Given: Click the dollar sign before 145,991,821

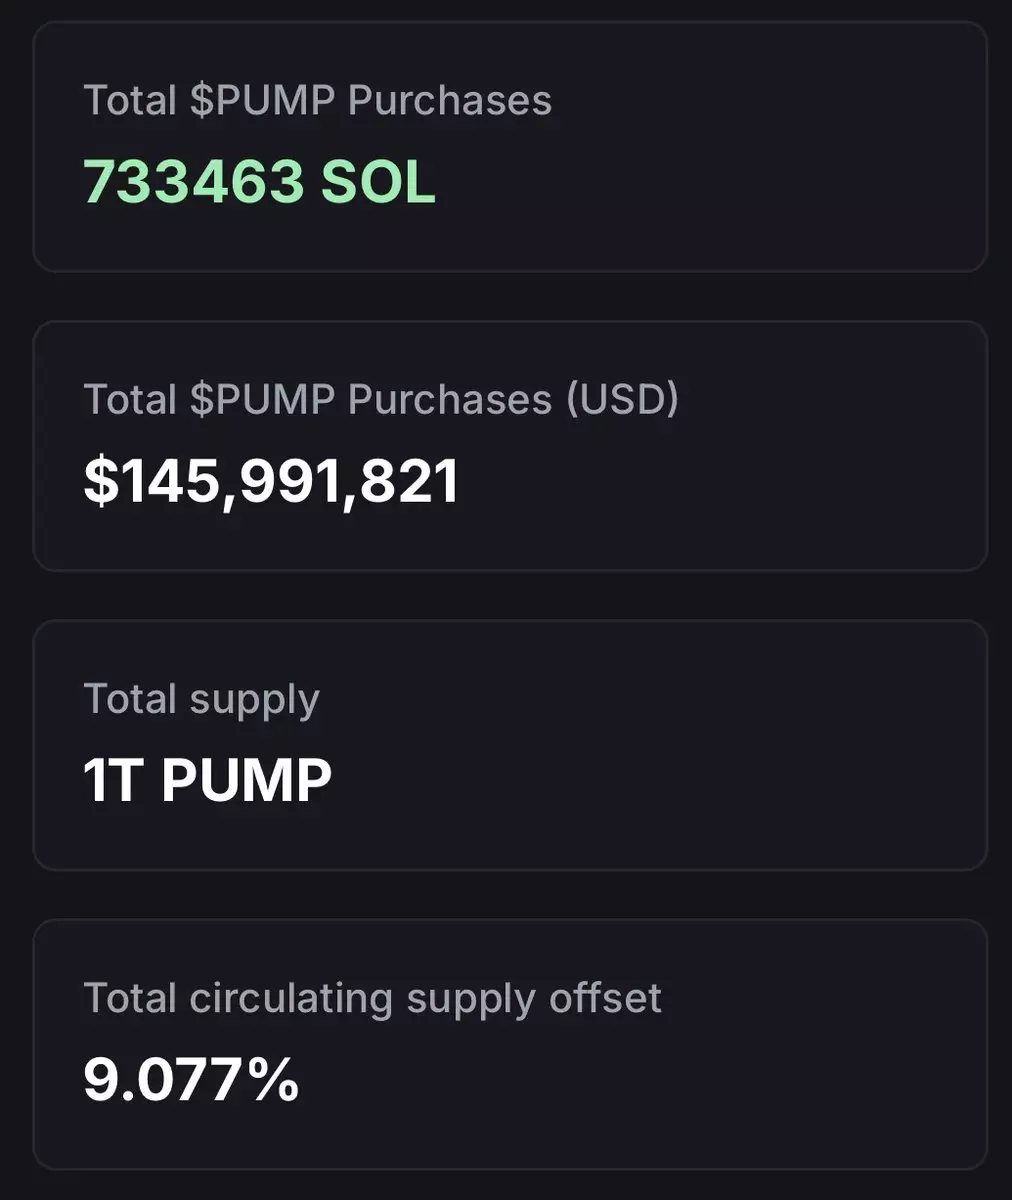Looking at the screenshot, I should click(x=100, y=482).
